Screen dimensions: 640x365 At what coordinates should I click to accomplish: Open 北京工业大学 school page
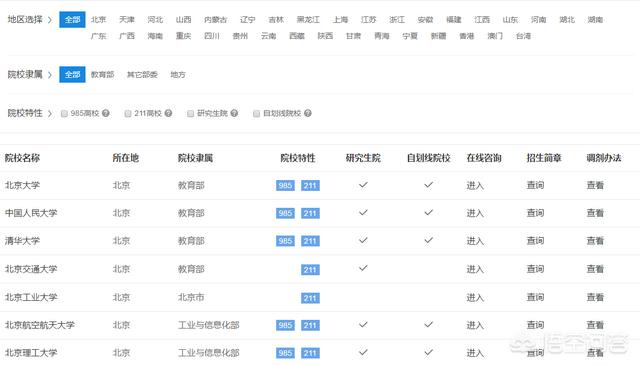coord(31,297)
